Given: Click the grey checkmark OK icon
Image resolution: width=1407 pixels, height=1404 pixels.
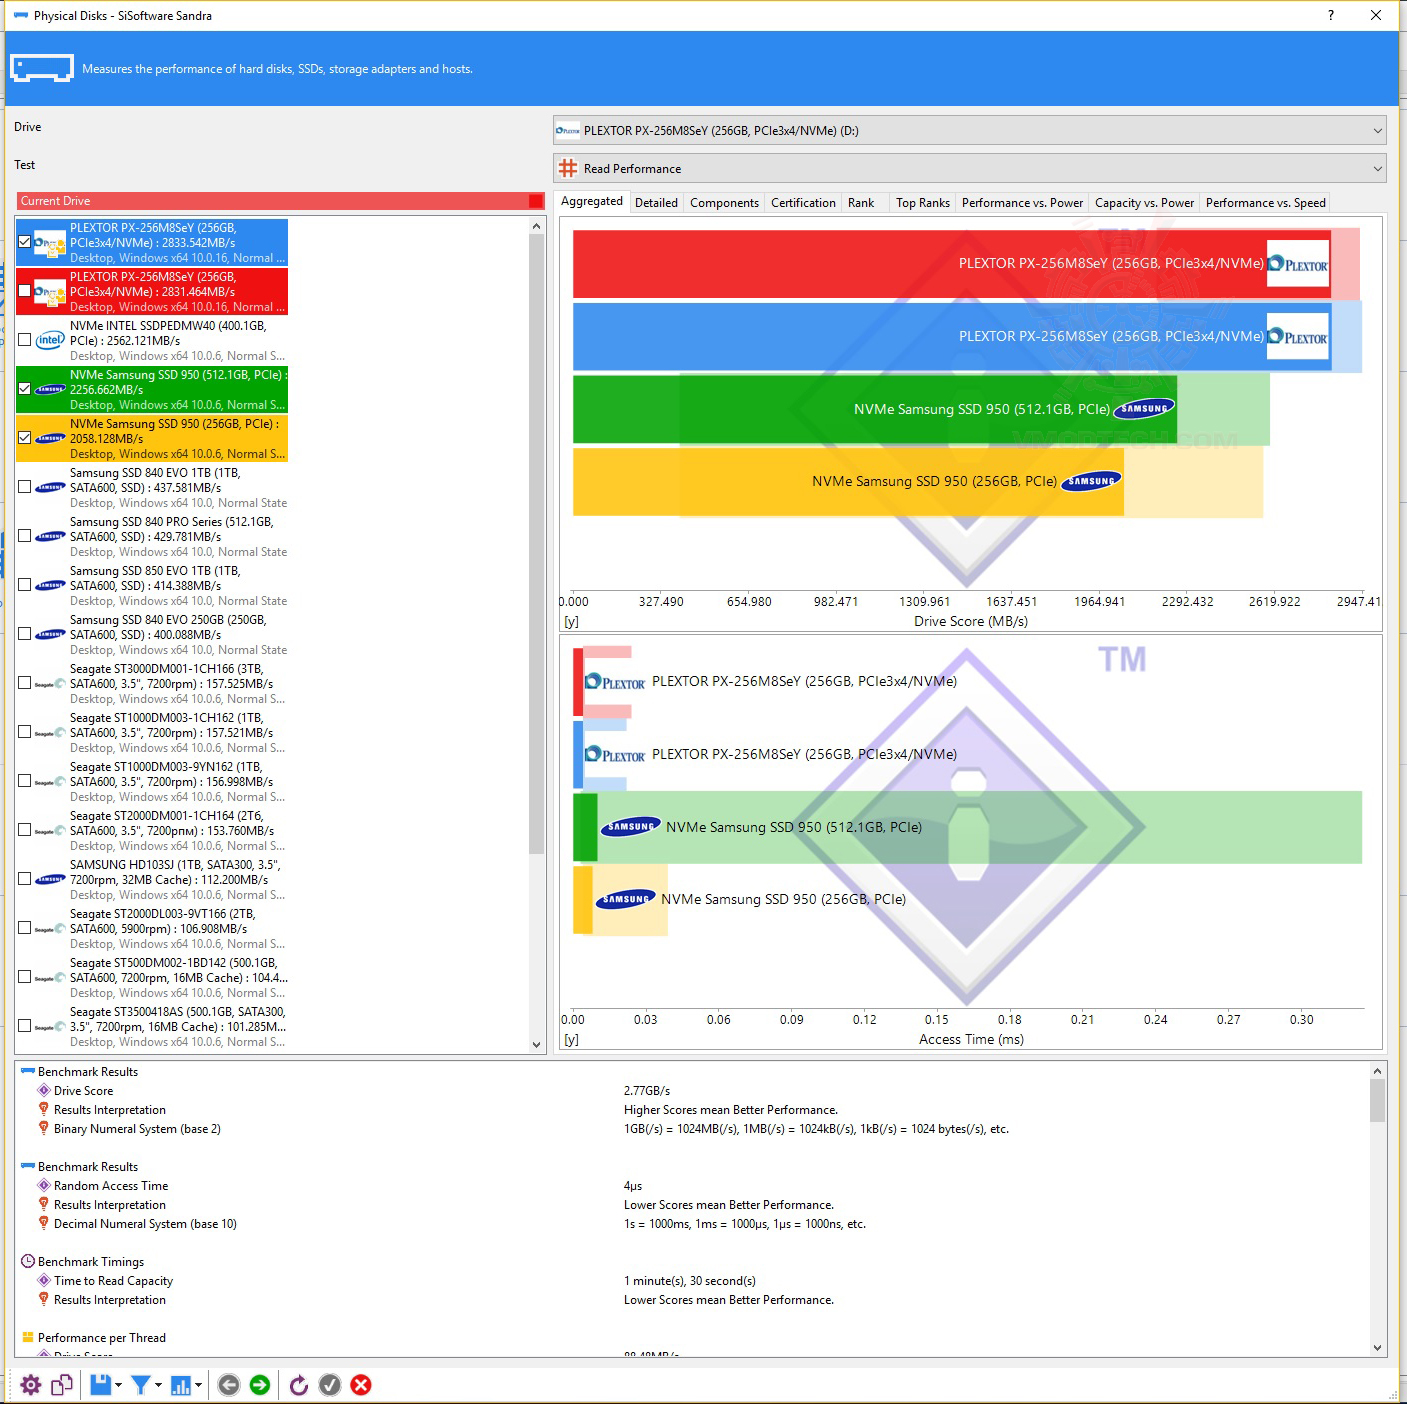Looking at the screenshot, I should 330,1385.
